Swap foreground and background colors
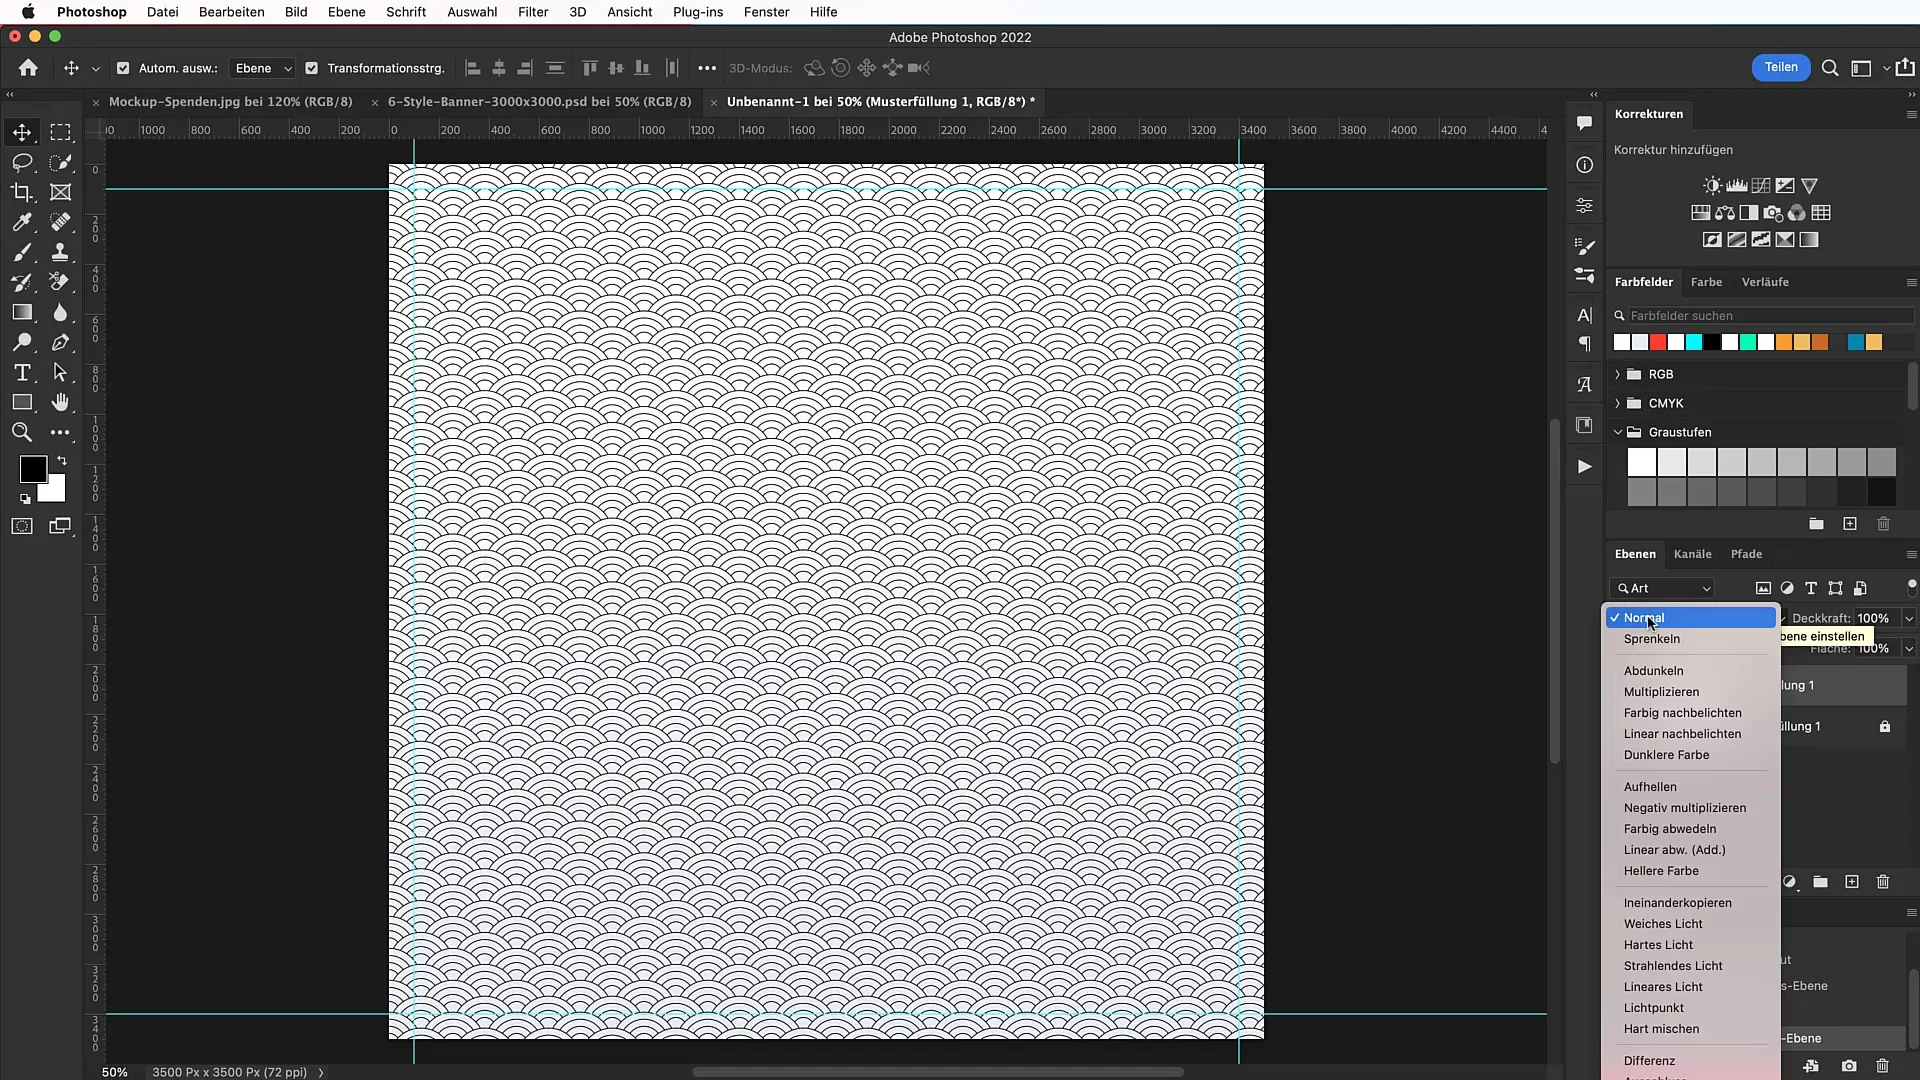The image size is (1920, 1080). coord(62,461)
